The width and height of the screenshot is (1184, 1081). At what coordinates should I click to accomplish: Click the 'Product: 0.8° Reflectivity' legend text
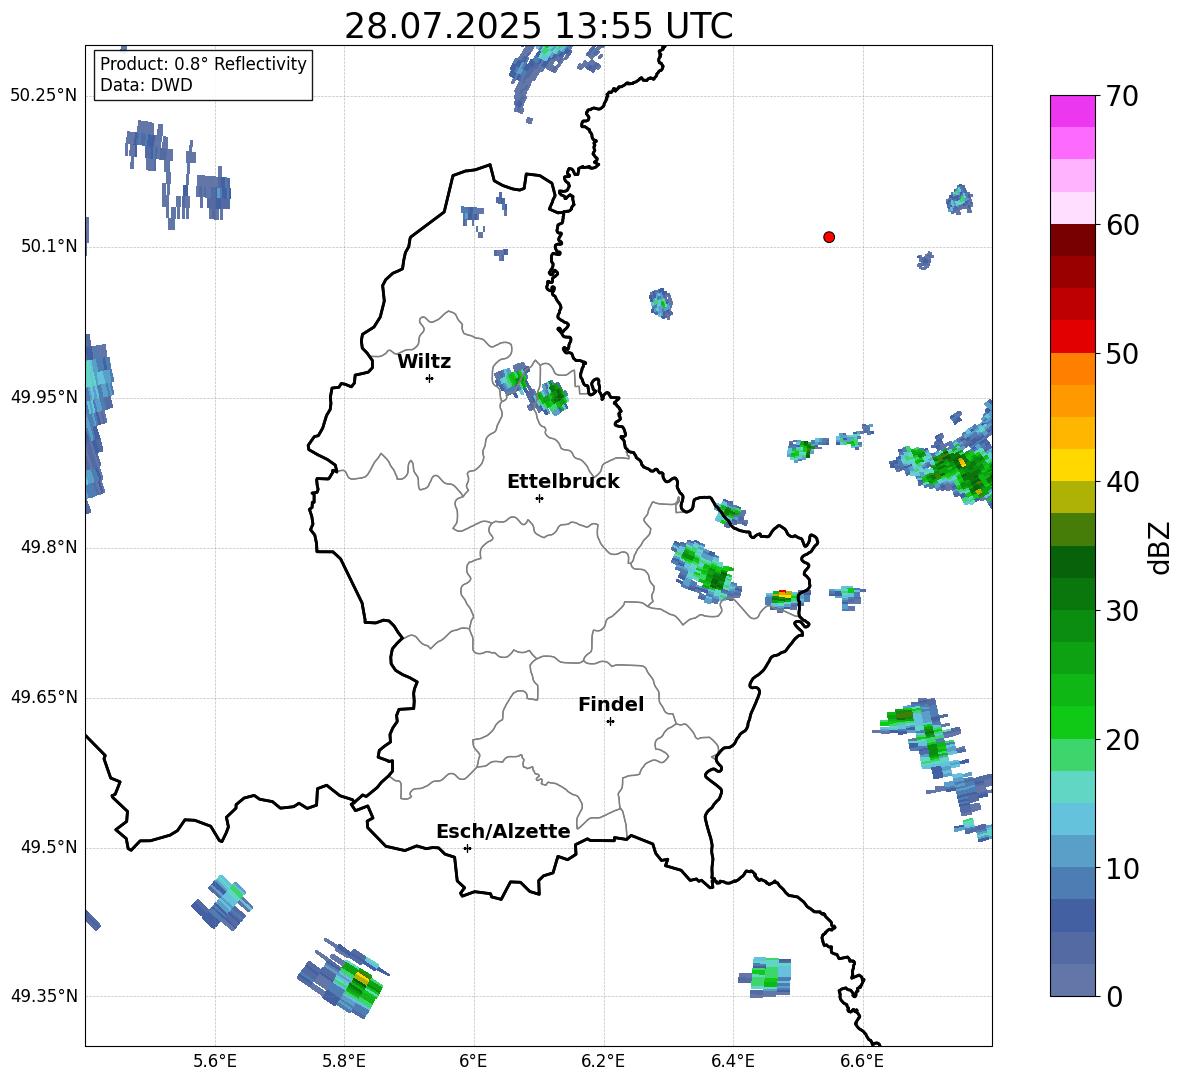[203, 64]
